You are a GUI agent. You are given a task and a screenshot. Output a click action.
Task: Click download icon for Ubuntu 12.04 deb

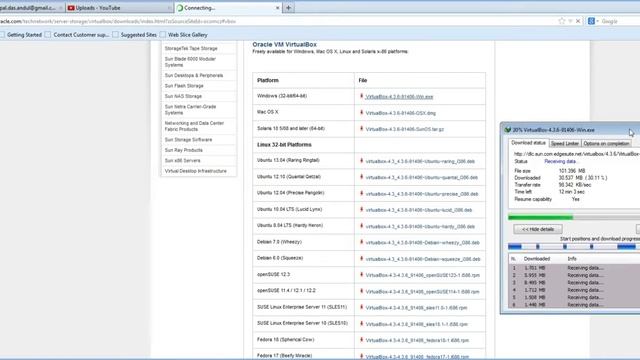tap(361, 193)
